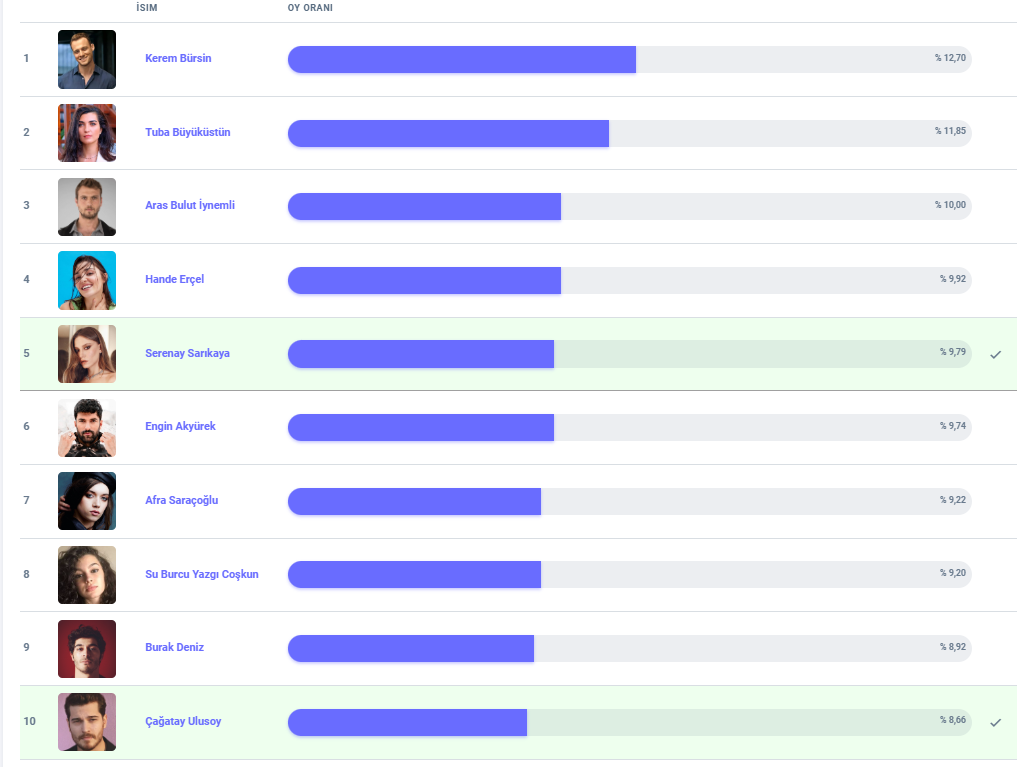1017x767 pixels.
Task: Click Engin Akyürek's avatar image
Action: click(x=87, y=428)
